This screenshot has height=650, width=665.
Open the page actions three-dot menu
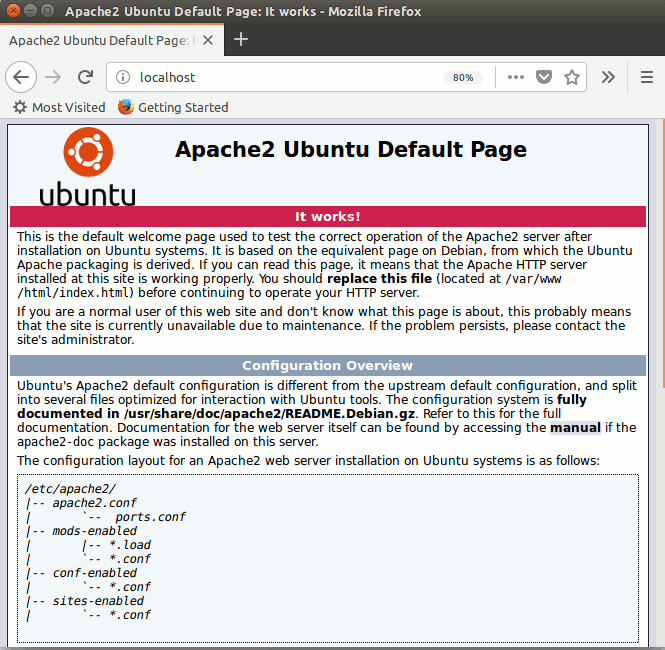click(x=516, y=77)
